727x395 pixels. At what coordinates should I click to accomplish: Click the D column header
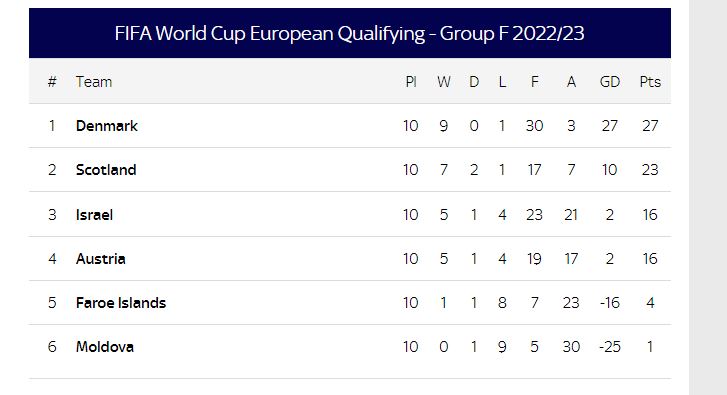(474, 82)
